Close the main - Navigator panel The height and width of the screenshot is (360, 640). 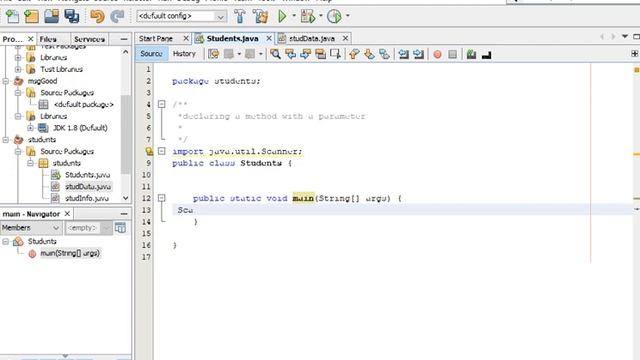[x=67, y=214]
